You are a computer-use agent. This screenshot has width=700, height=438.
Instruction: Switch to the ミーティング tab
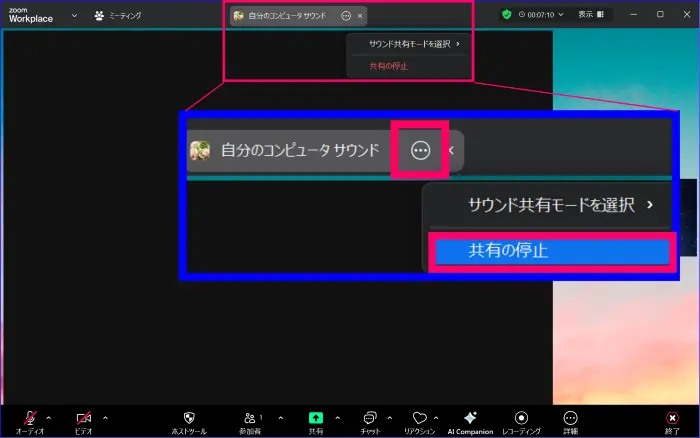tap(118, 16)
